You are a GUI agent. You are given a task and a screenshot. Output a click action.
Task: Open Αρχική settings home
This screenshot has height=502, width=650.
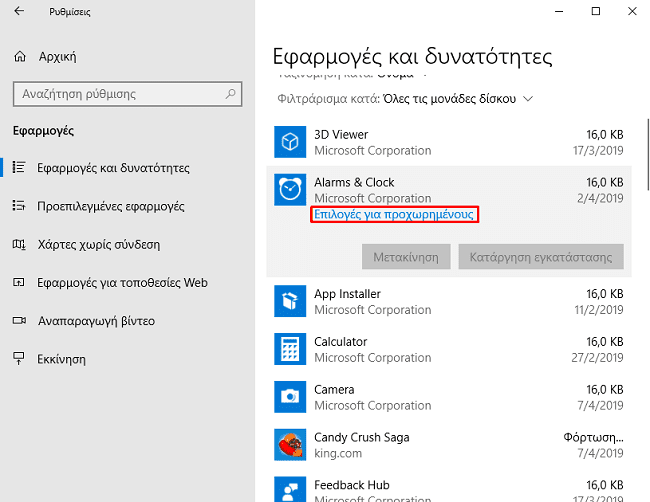click(58, 56)
